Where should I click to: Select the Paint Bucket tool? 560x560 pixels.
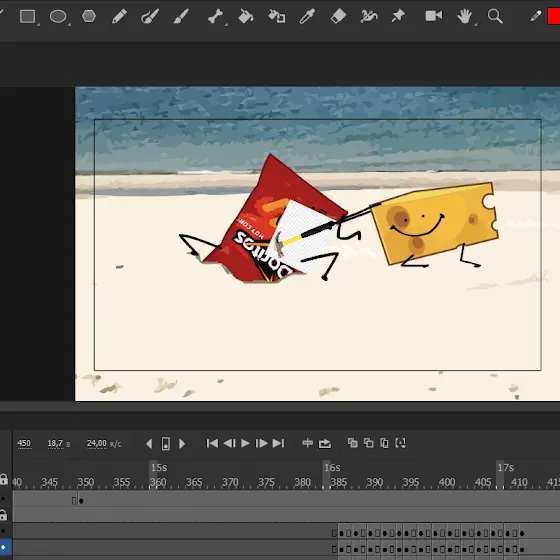pyautogui.click(x=246, y=16)
